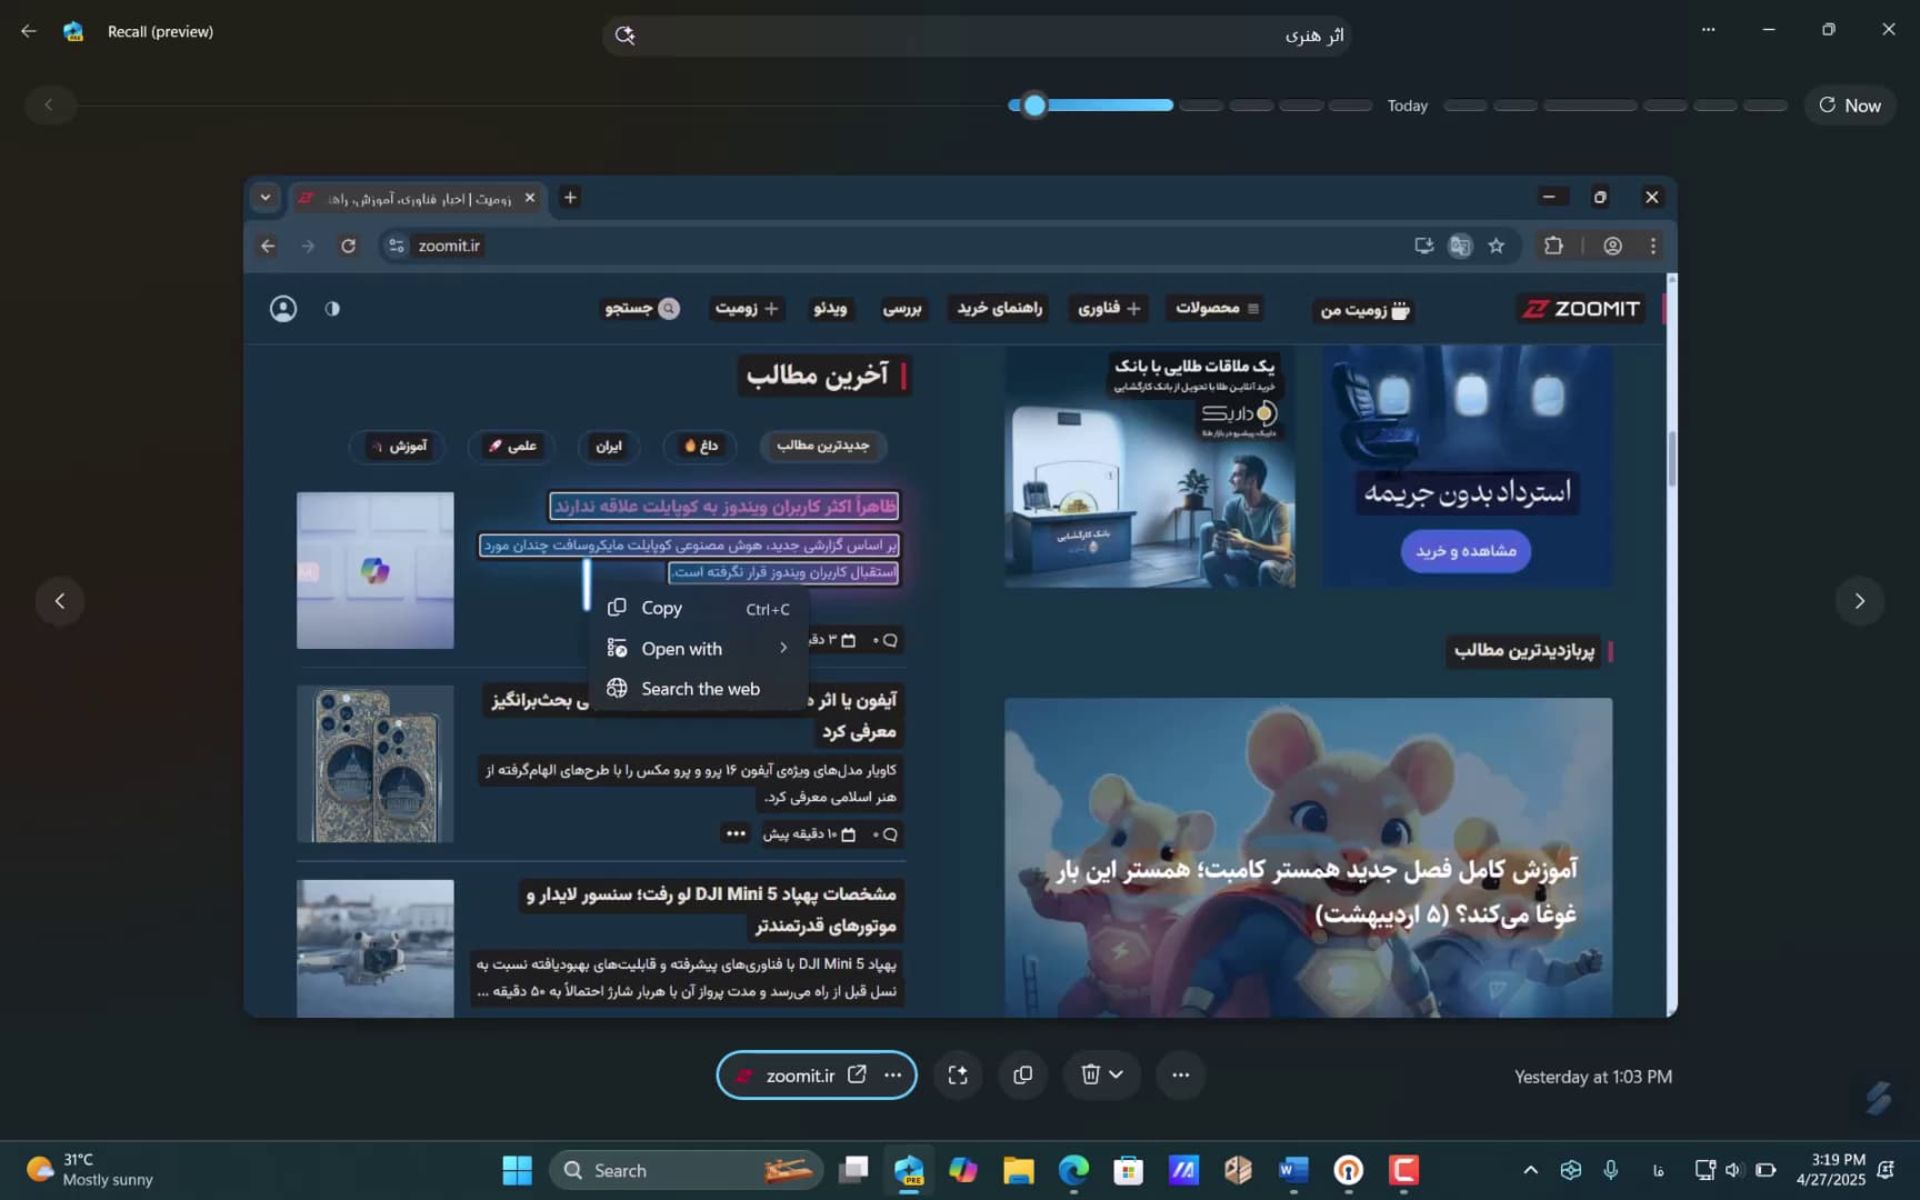Image resolution: width=1920 pixels, height=1200 pixels.
Task: Open the Windows Start menu
Action: 517,1170
